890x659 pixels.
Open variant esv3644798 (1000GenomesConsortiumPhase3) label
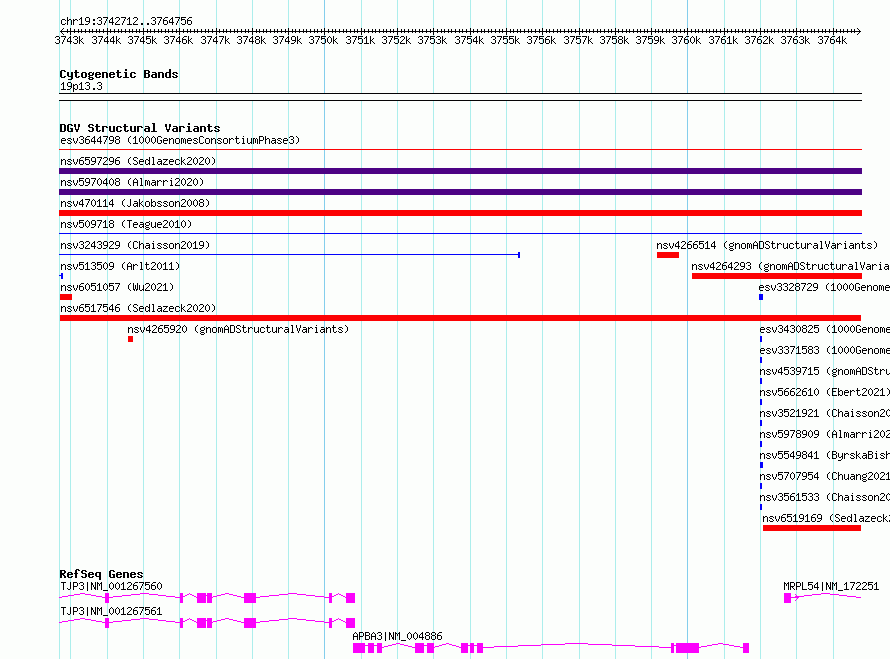pyautogui.click(x=180, y=140)
